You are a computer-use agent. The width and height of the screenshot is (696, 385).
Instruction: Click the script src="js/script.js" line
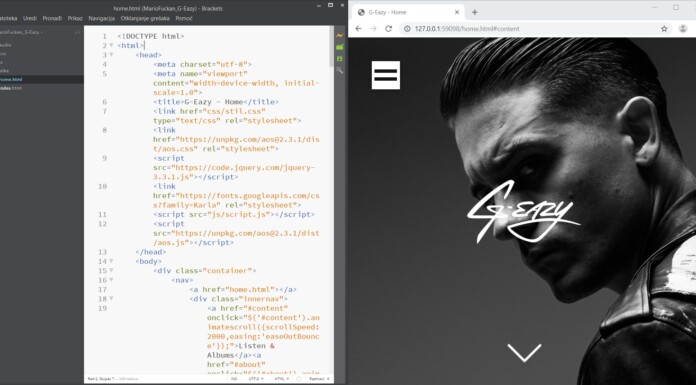(234, 214)
